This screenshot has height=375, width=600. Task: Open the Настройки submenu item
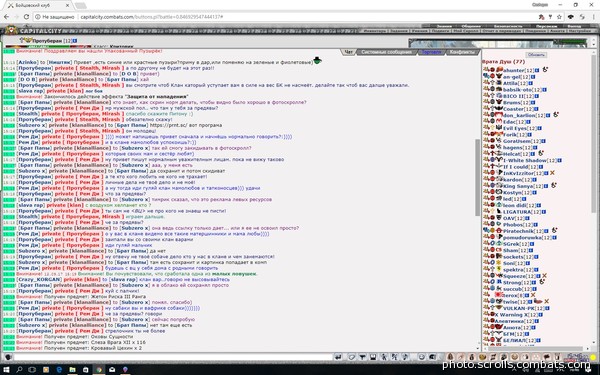point(580,31)
